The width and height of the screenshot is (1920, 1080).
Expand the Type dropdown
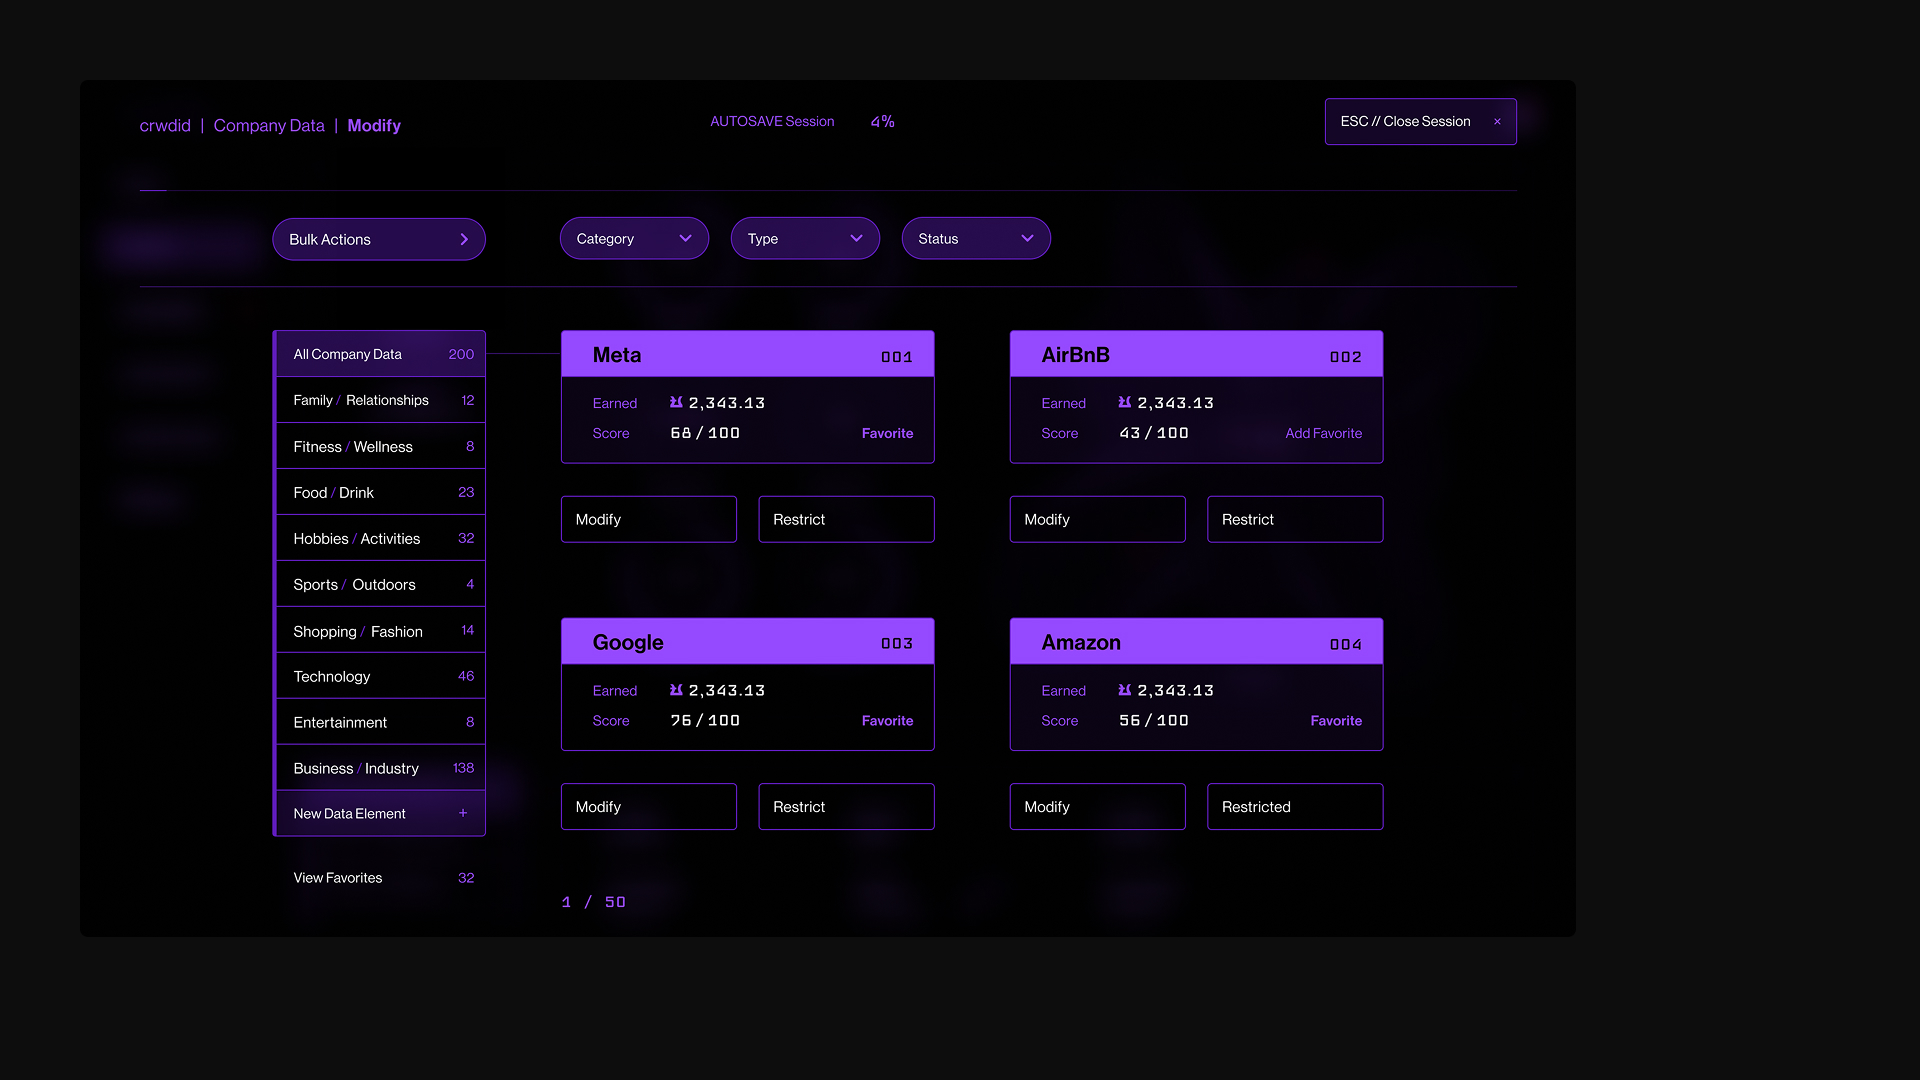(x=805, y=238)
